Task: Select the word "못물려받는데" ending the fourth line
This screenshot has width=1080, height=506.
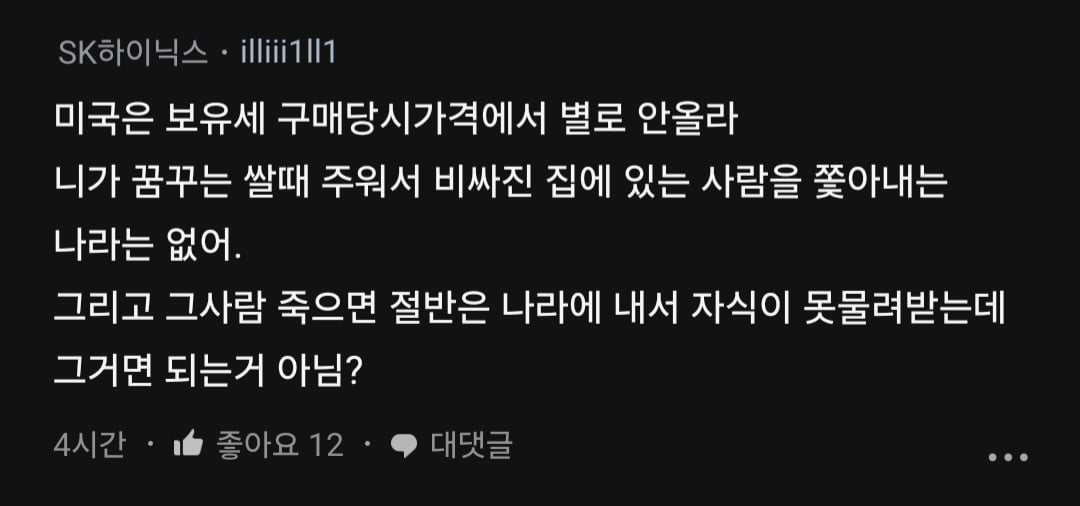Action: (x=904, y=310)
